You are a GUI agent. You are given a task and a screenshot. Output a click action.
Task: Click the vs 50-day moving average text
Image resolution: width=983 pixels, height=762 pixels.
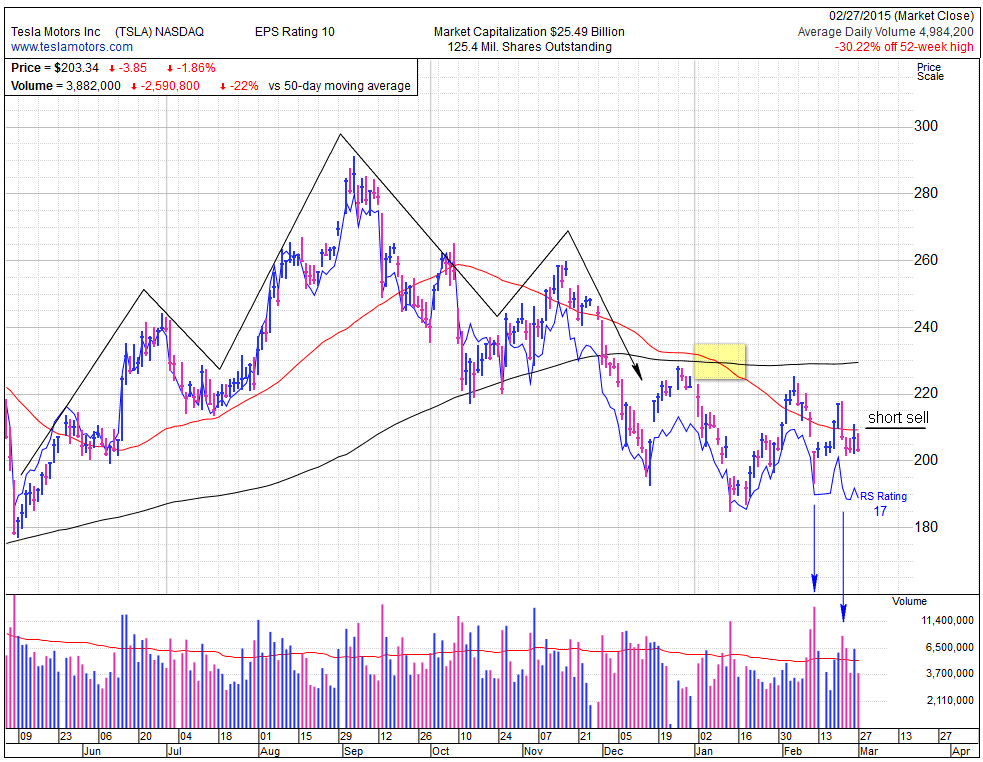(x=339, y=86)
